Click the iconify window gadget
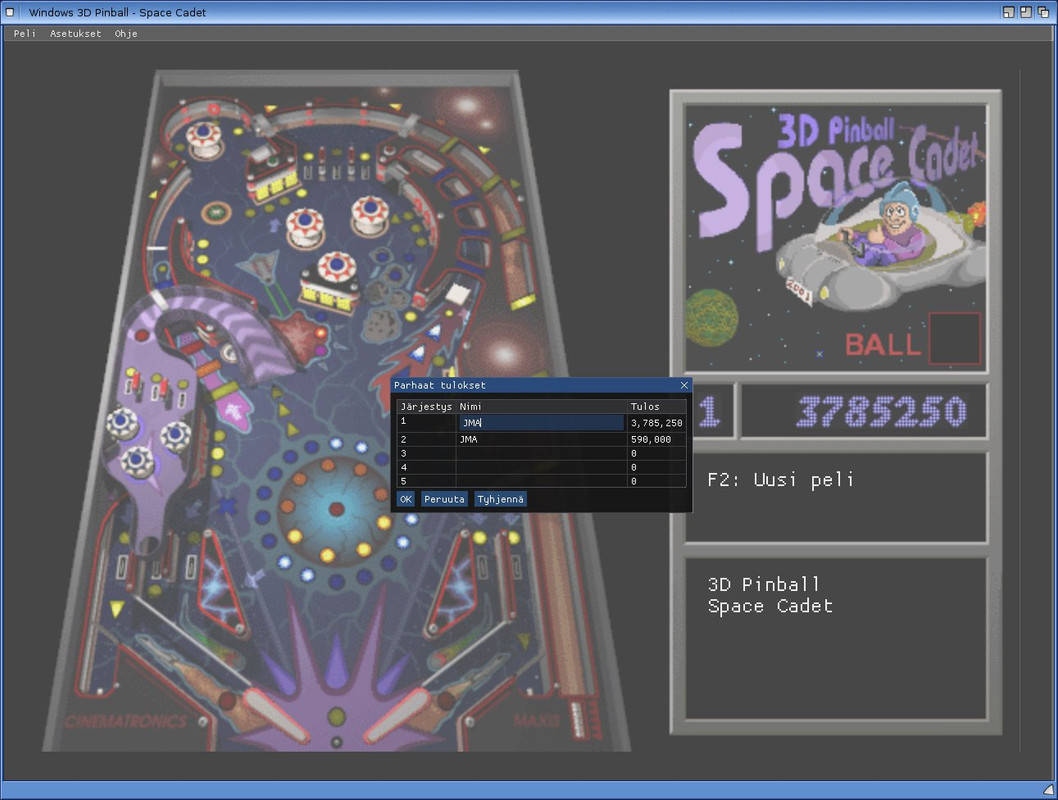The height and width of the screenshot is (800, 1058). pos(1008,12)
